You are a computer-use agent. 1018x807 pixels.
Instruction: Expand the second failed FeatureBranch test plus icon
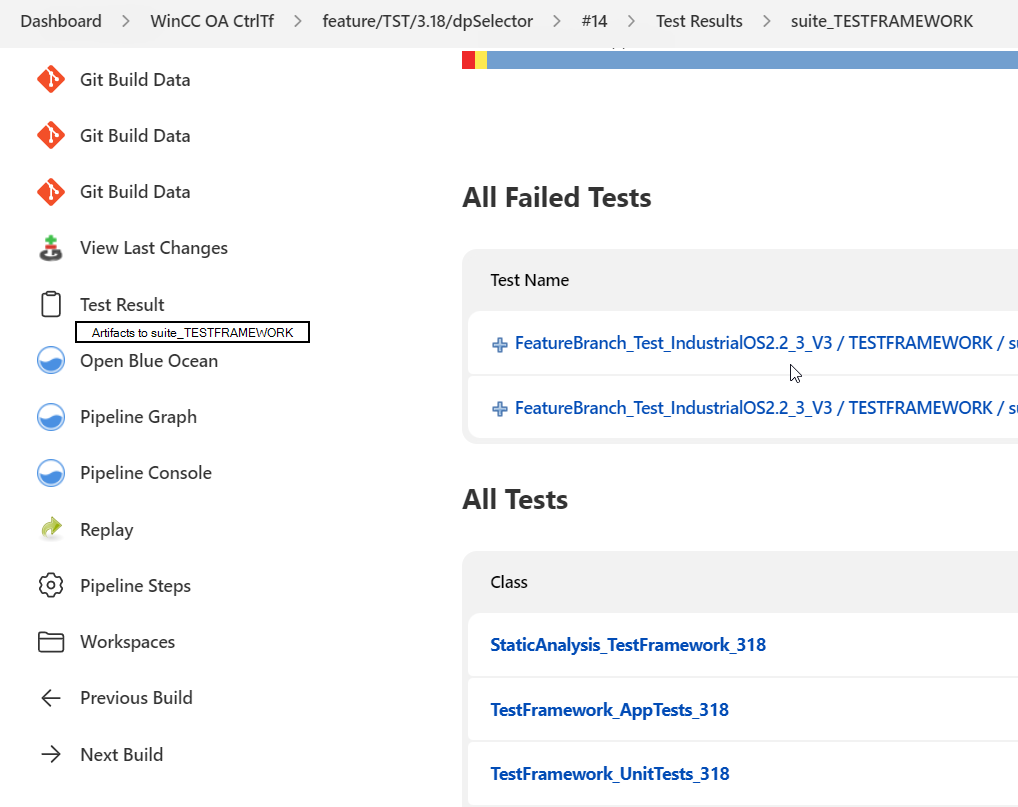point(499,408)
